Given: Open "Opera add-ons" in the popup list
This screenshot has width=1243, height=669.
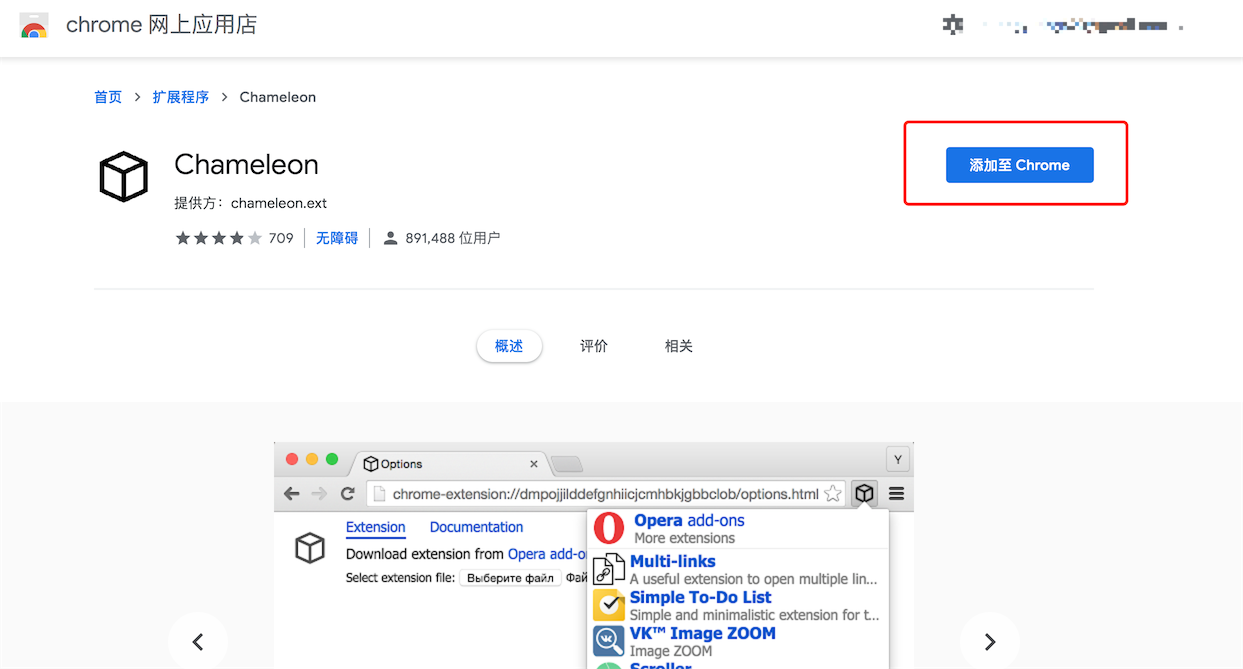Looking at the screenshot, I should pyautogui.click(x=689, y=520).
